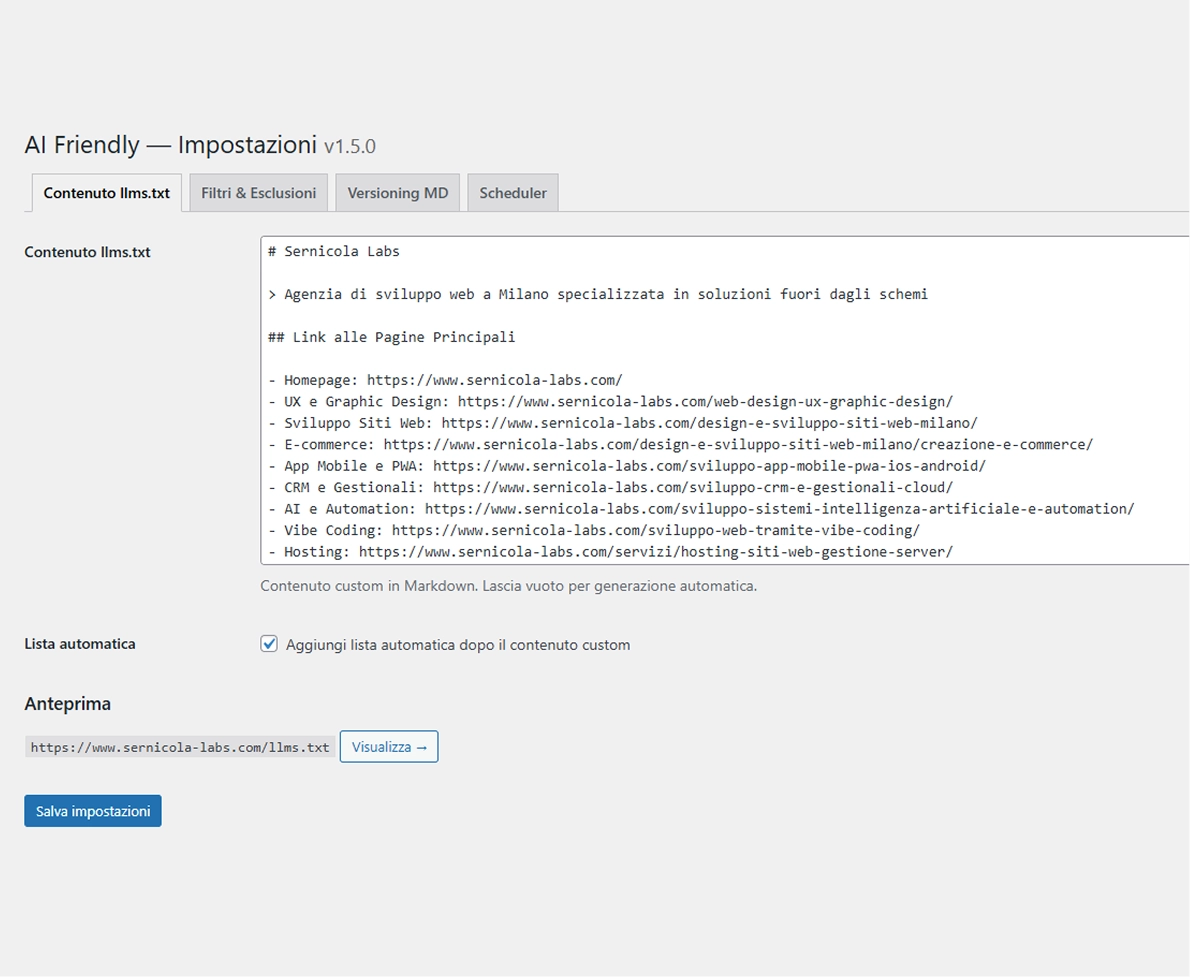Click the Homepage URL line
The width and height of the screenshot is (1190, 977).
(445, 379)
